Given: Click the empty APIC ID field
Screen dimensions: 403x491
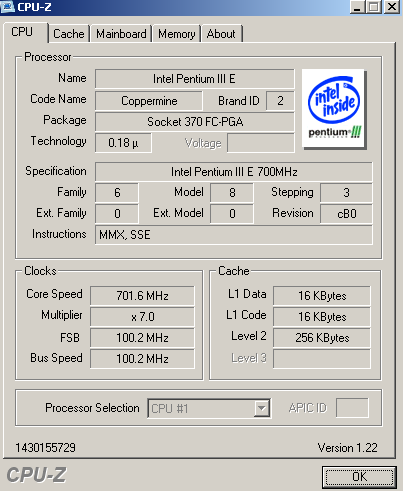Looking at the screenshot, I should coord(352,408).
